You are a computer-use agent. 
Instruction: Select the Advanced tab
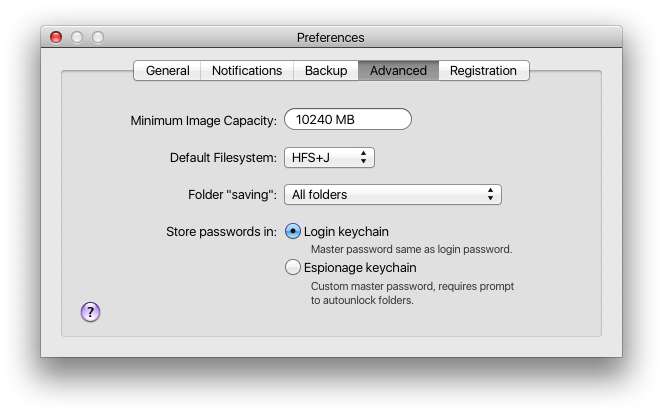pos(398,70)
